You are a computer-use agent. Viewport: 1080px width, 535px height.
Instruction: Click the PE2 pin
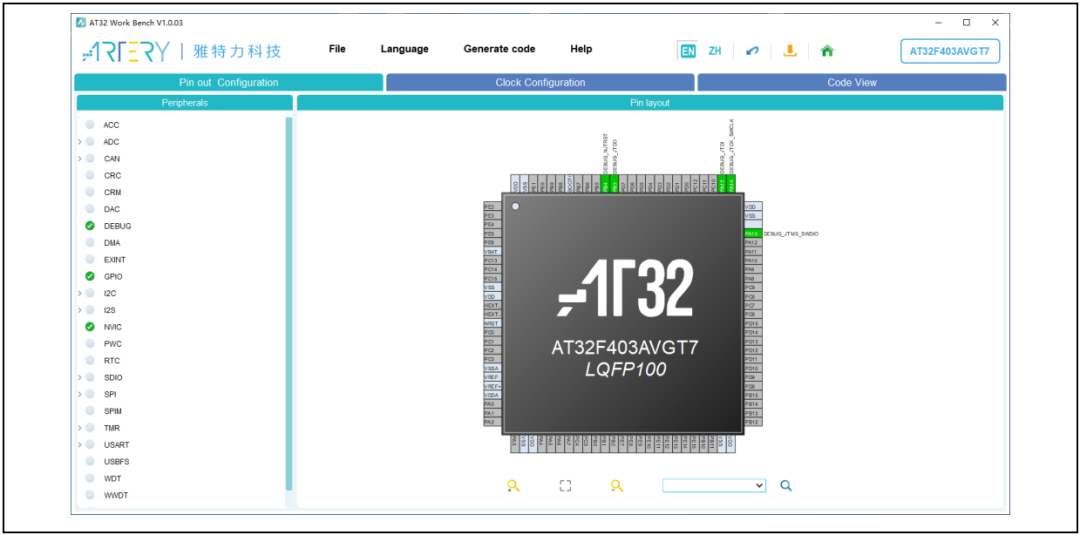pyautogui.click(x=492, y=207)
